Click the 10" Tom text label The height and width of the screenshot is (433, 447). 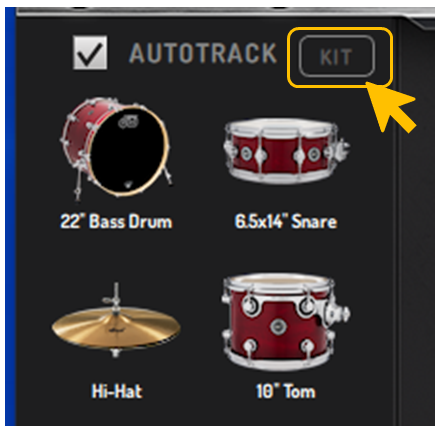click(x=285, y=391)
